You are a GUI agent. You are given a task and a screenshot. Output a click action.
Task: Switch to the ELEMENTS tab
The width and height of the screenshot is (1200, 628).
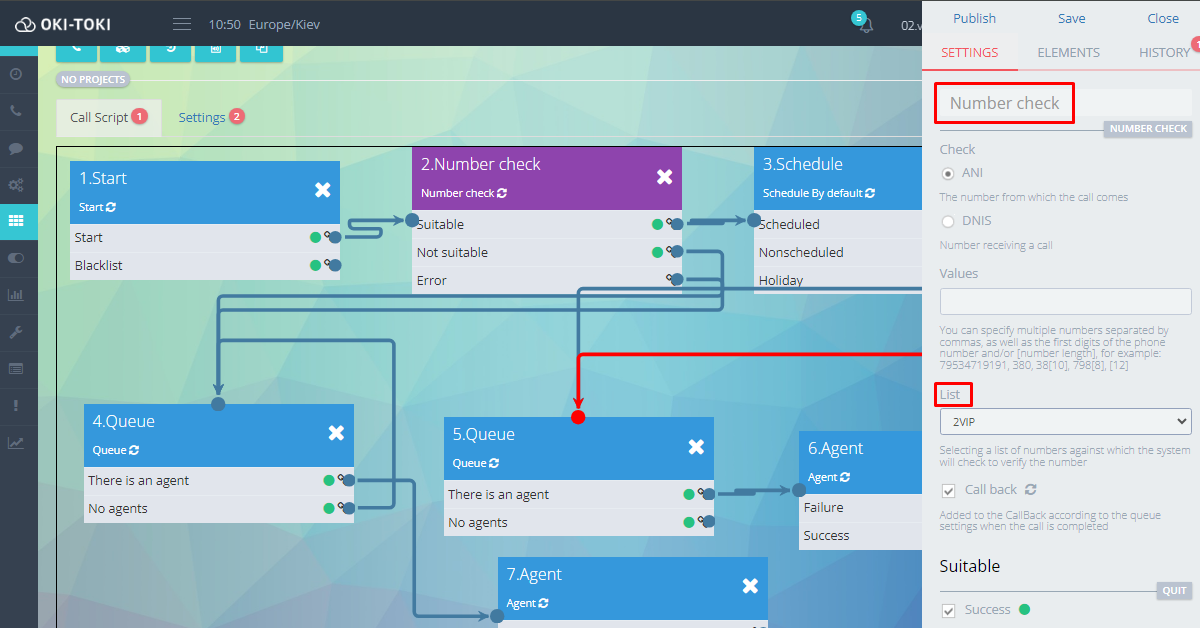[1068, 53]
